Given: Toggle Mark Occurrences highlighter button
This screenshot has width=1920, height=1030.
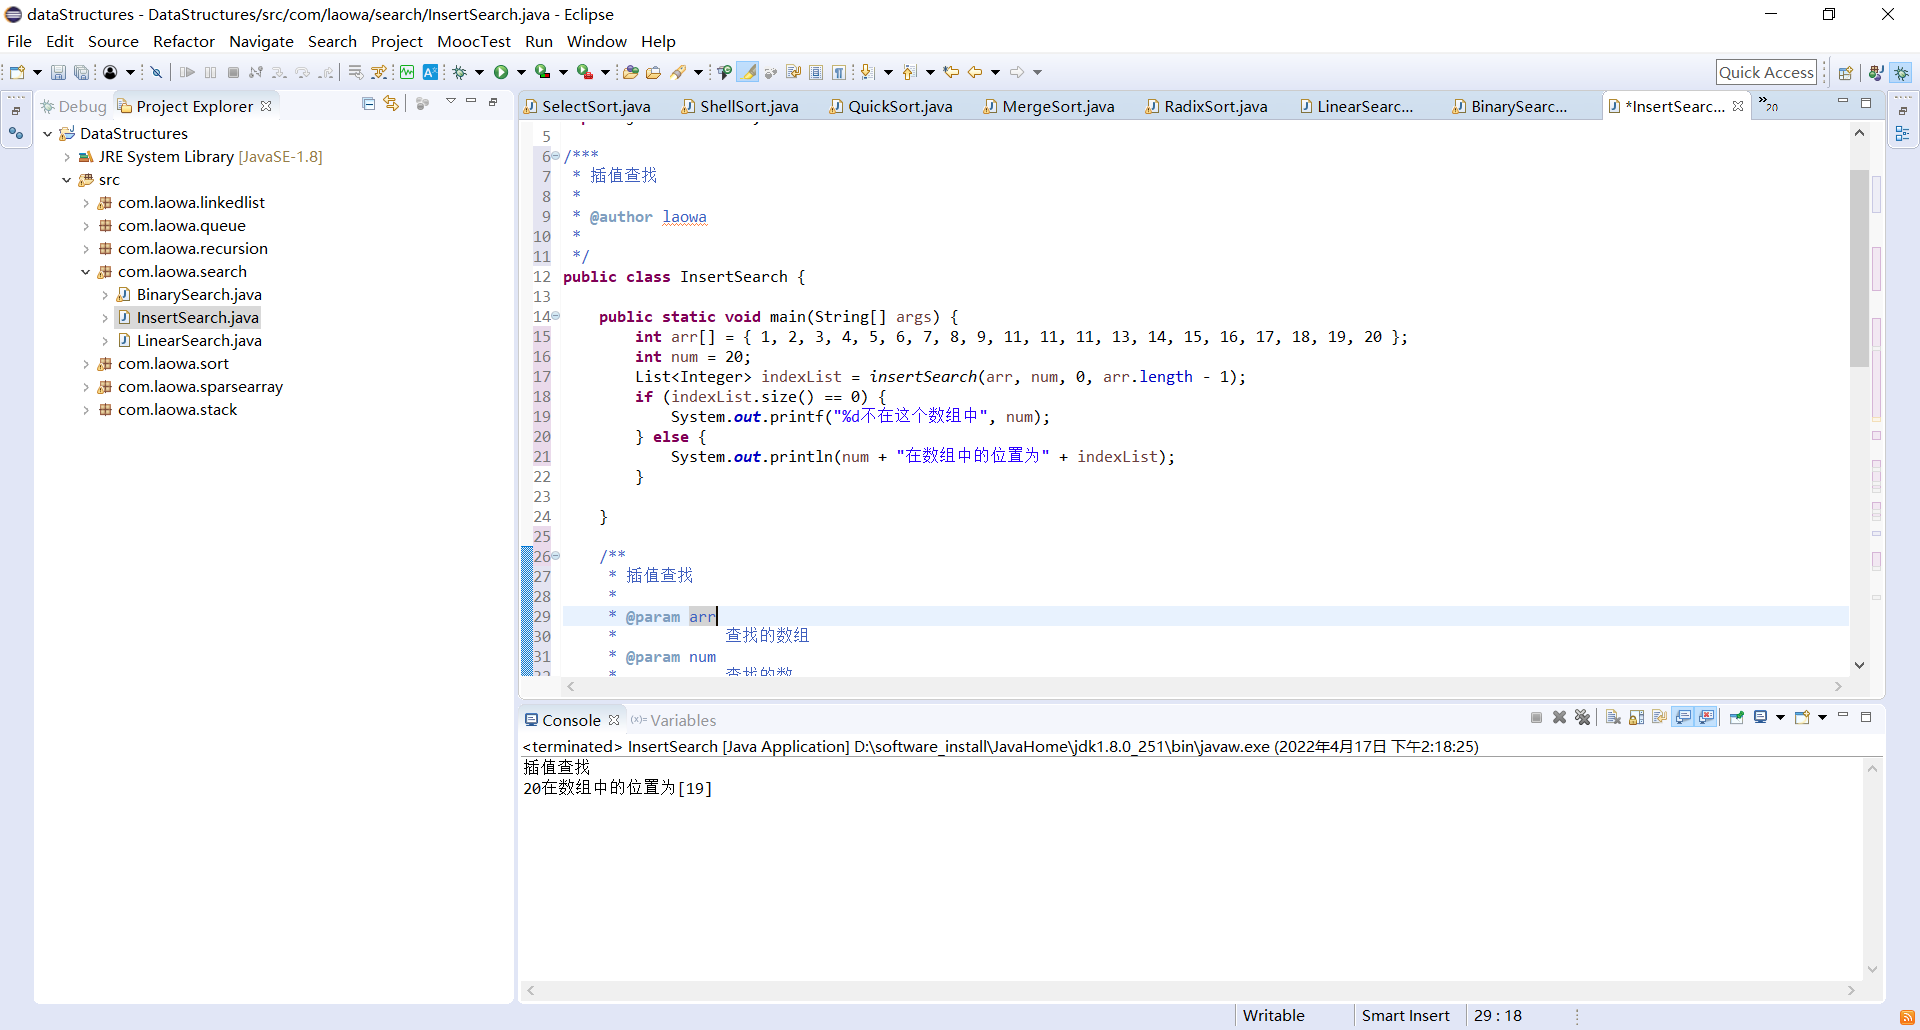Looking at the screenshot, I should (x=747, y=72).
